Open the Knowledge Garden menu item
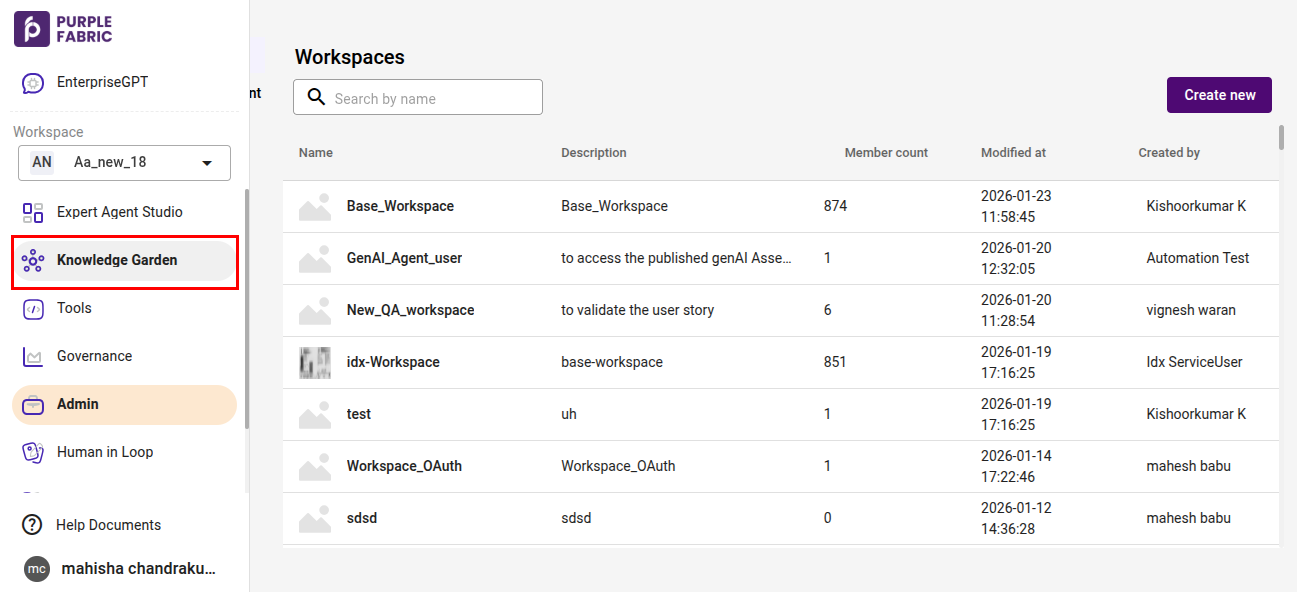Screen dimensions: 1297x592 tap(117, 260)
